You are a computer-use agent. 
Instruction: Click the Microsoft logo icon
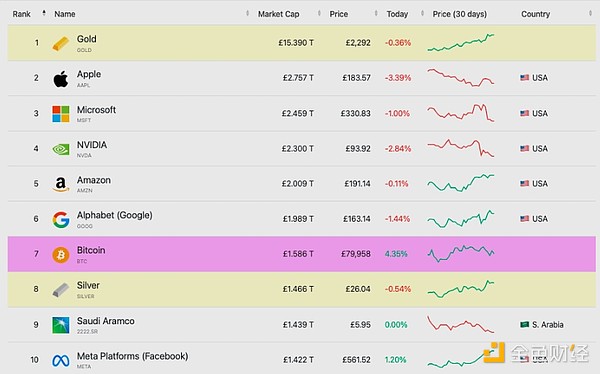pyautogui.click(x=61, y=114)
